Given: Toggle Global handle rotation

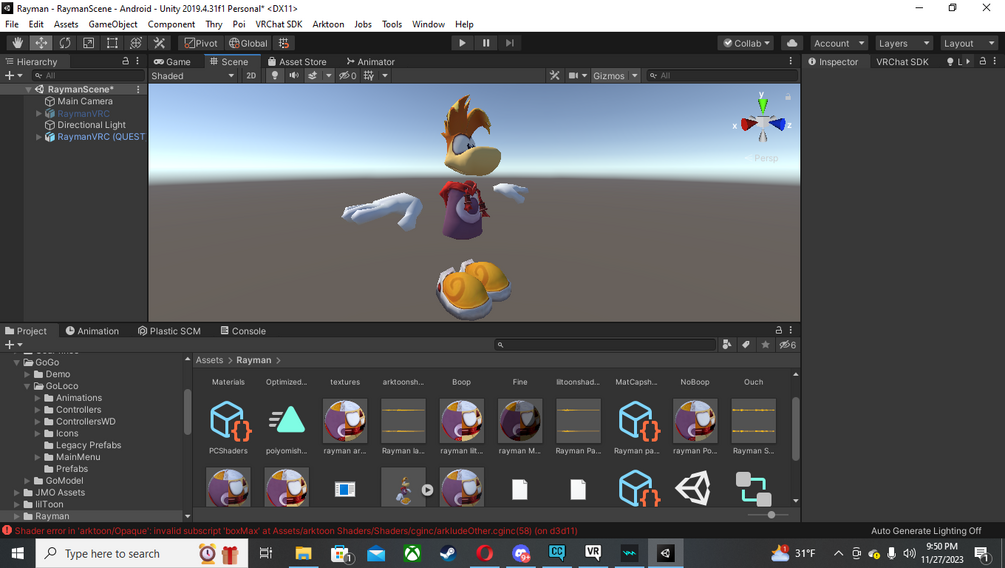Looking at the screenshot, I should click(x=248, y=43).
